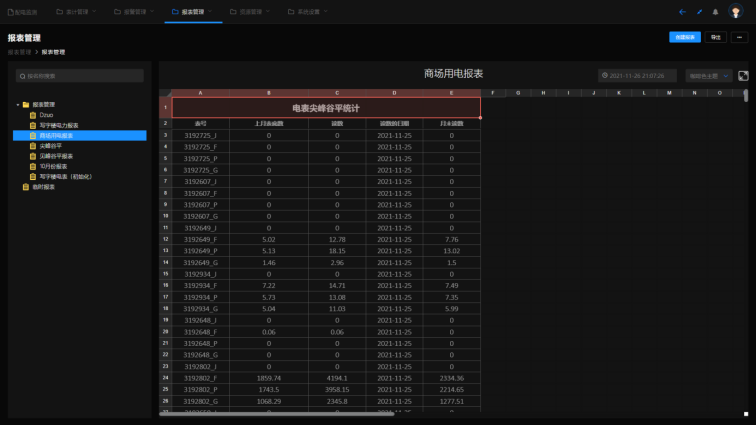This screenshot has height=425, width=756.
Task: Click cell value 4194.1
Action: (337, 378)
